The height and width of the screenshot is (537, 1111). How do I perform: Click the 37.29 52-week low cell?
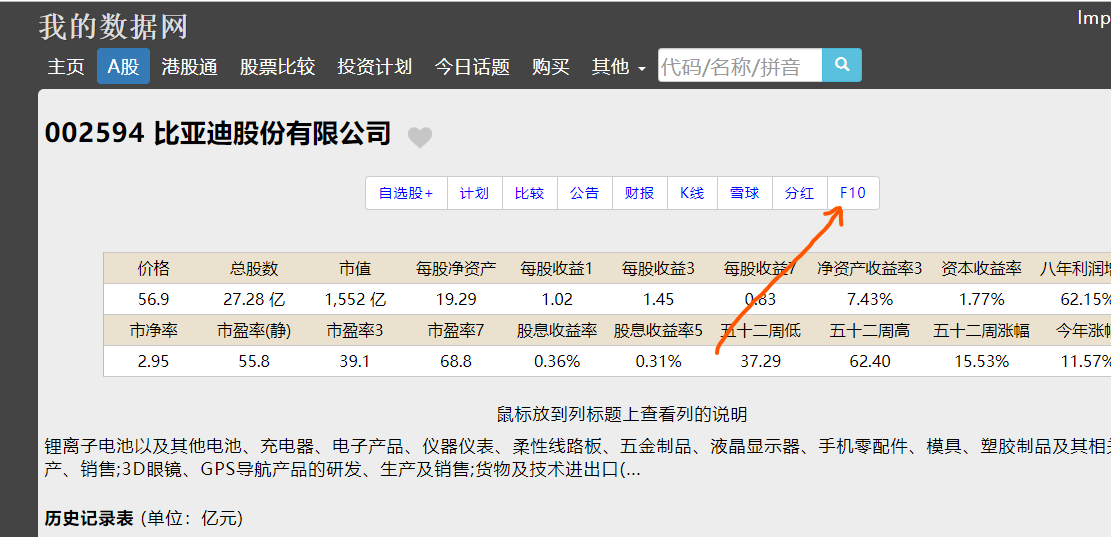(760, 361)
